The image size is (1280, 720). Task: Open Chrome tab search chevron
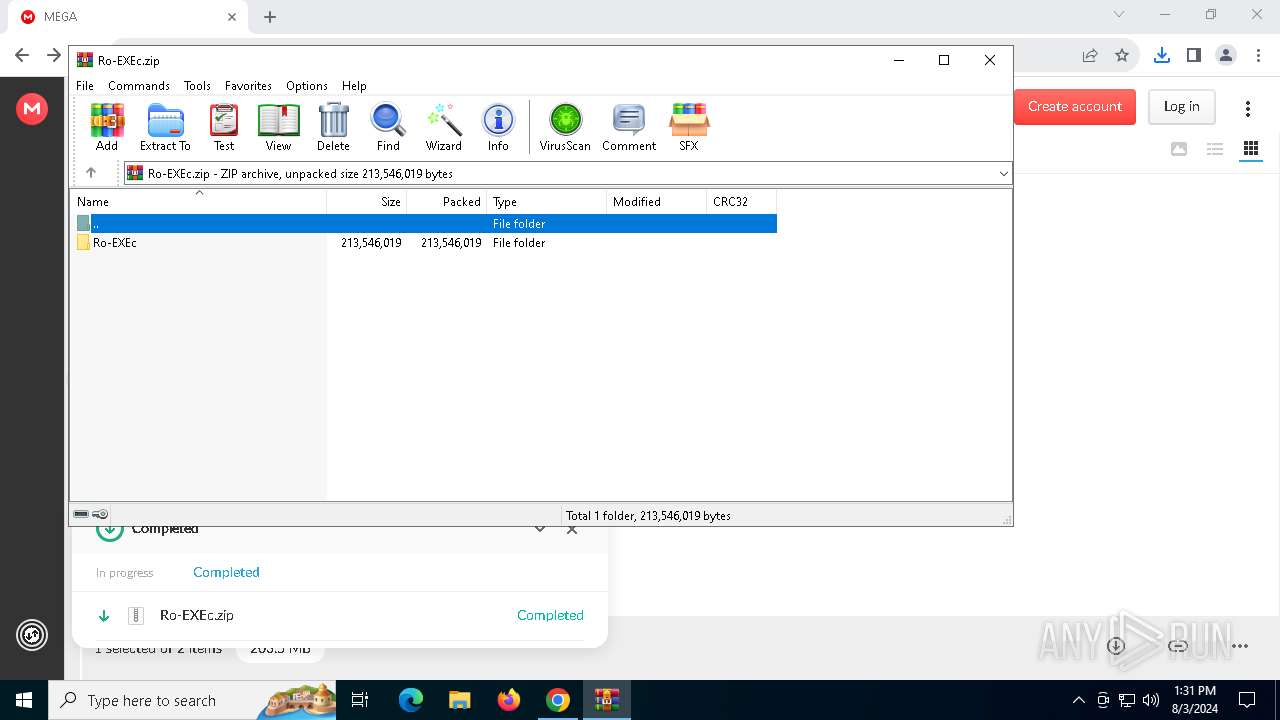click(1119, 15)
